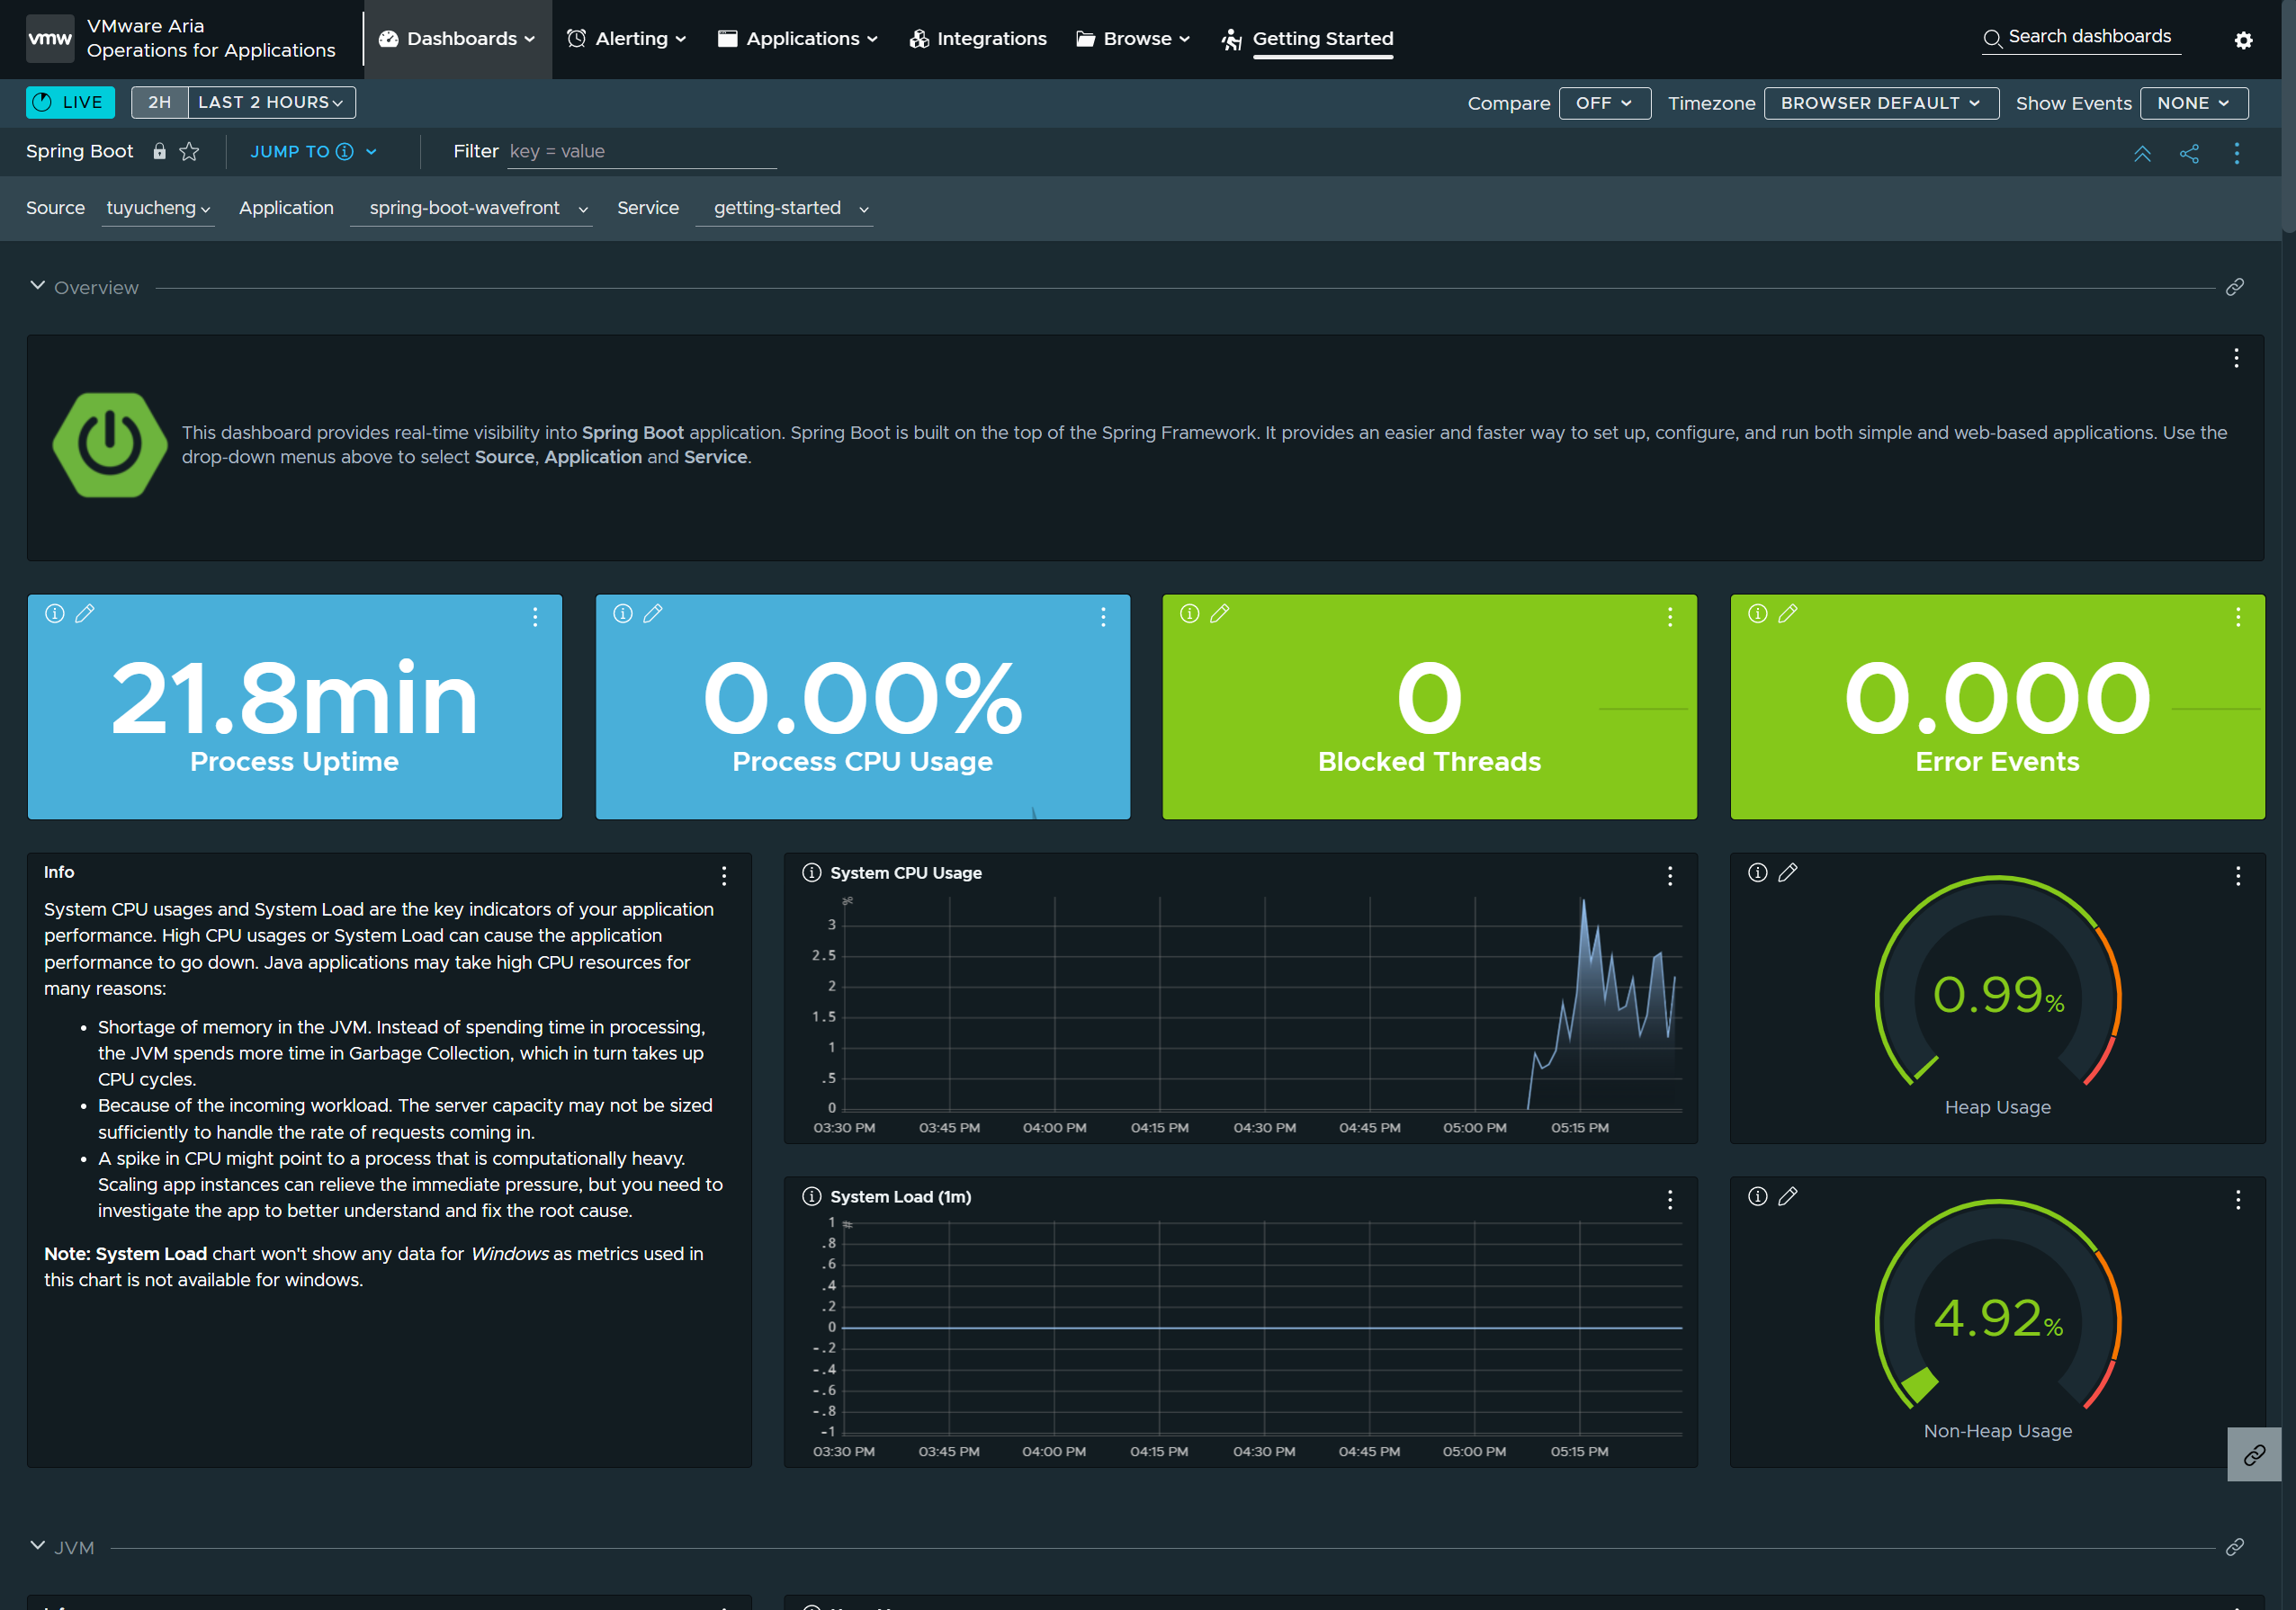Open the Alerting menu
This screenshot has width=2296, height=1610.
pyautogui.click(x=626, y=39)
